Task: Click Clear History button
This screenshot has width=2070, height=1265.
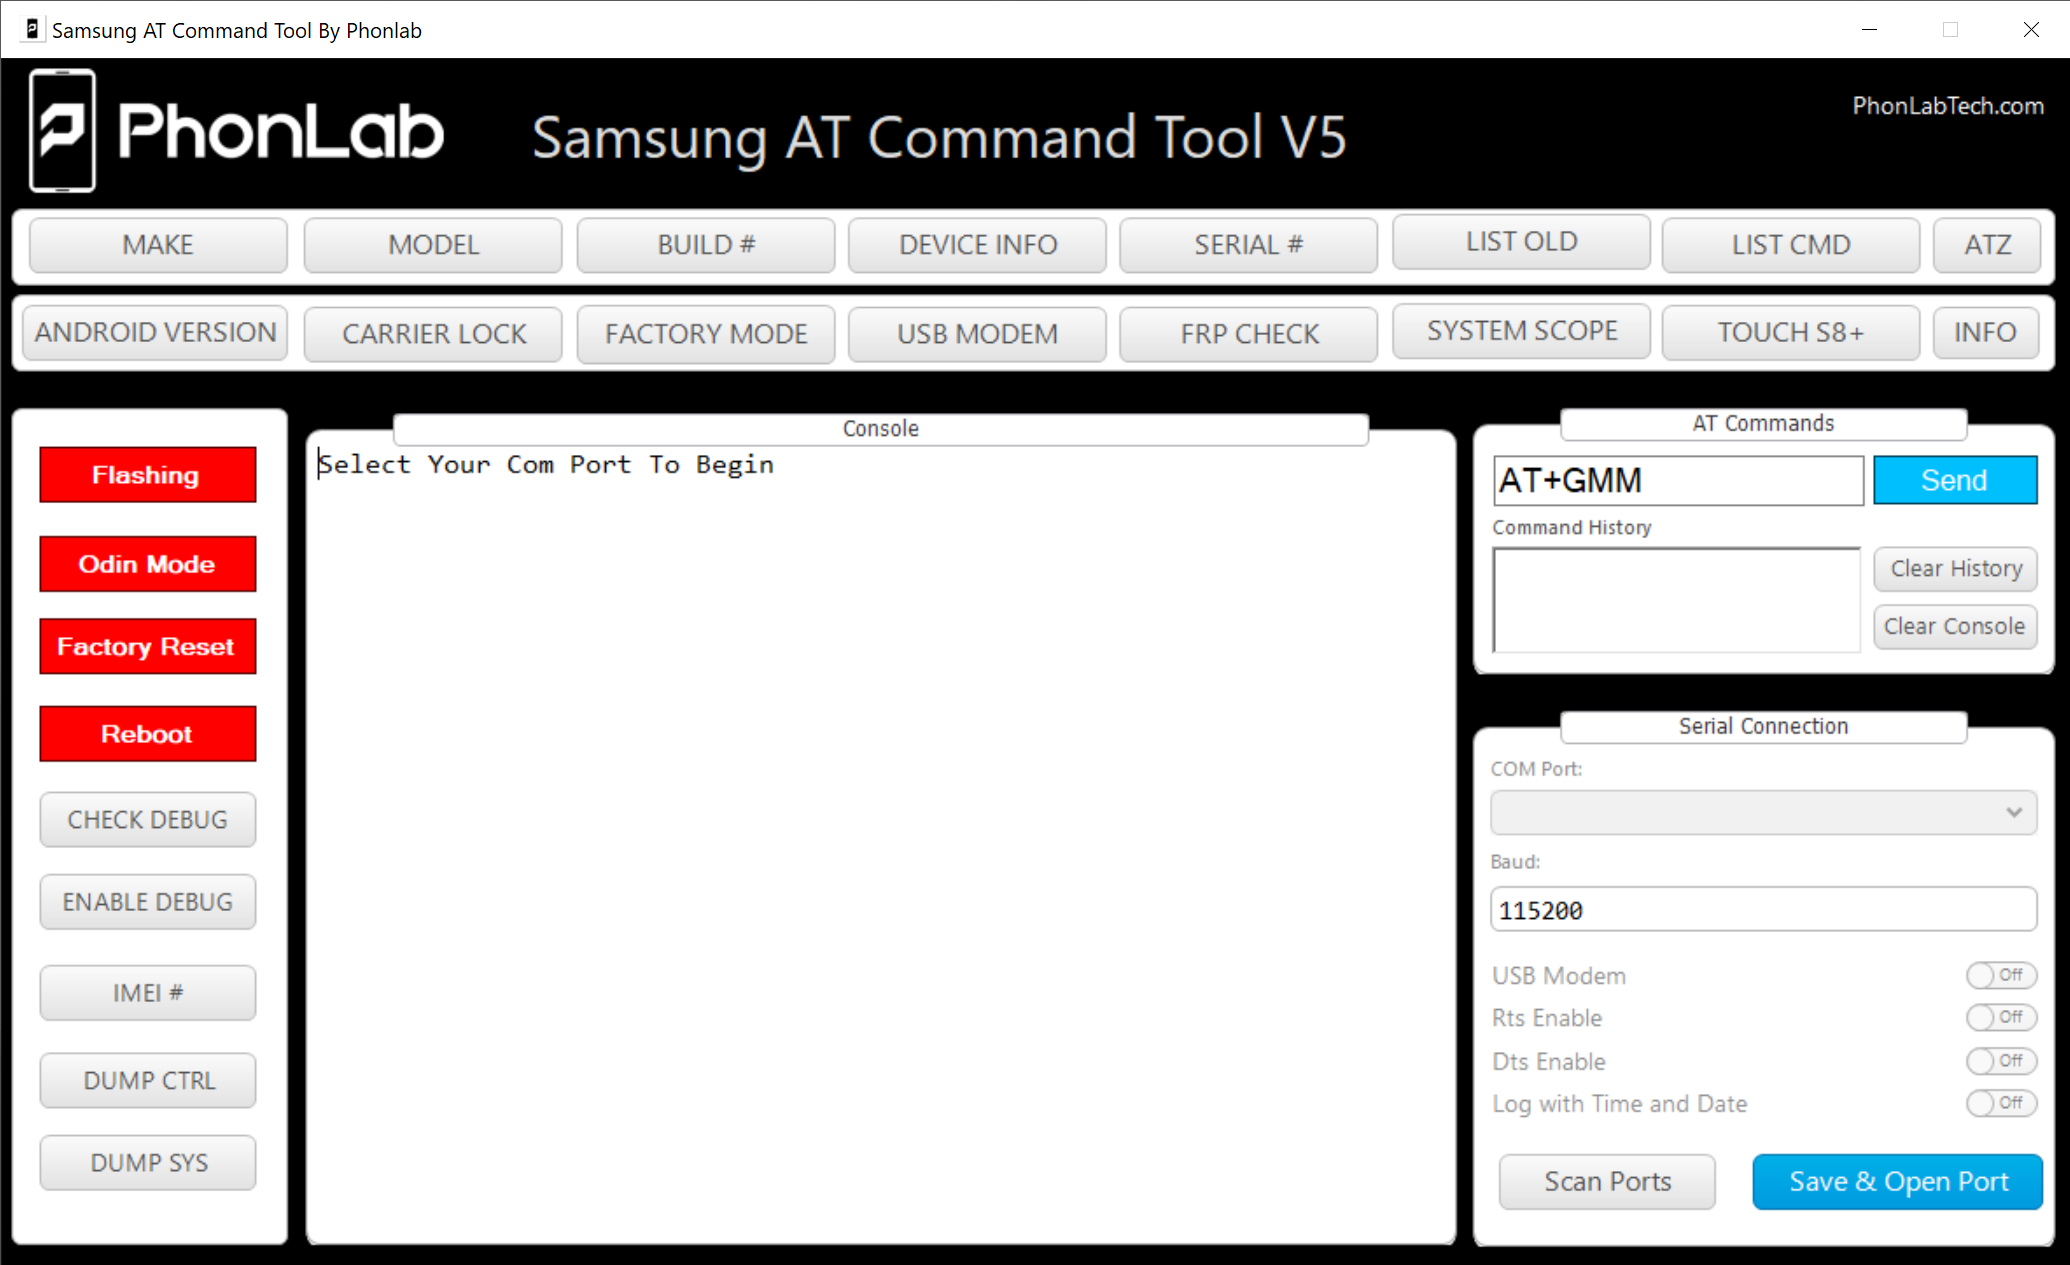Action: (1955, 569)
